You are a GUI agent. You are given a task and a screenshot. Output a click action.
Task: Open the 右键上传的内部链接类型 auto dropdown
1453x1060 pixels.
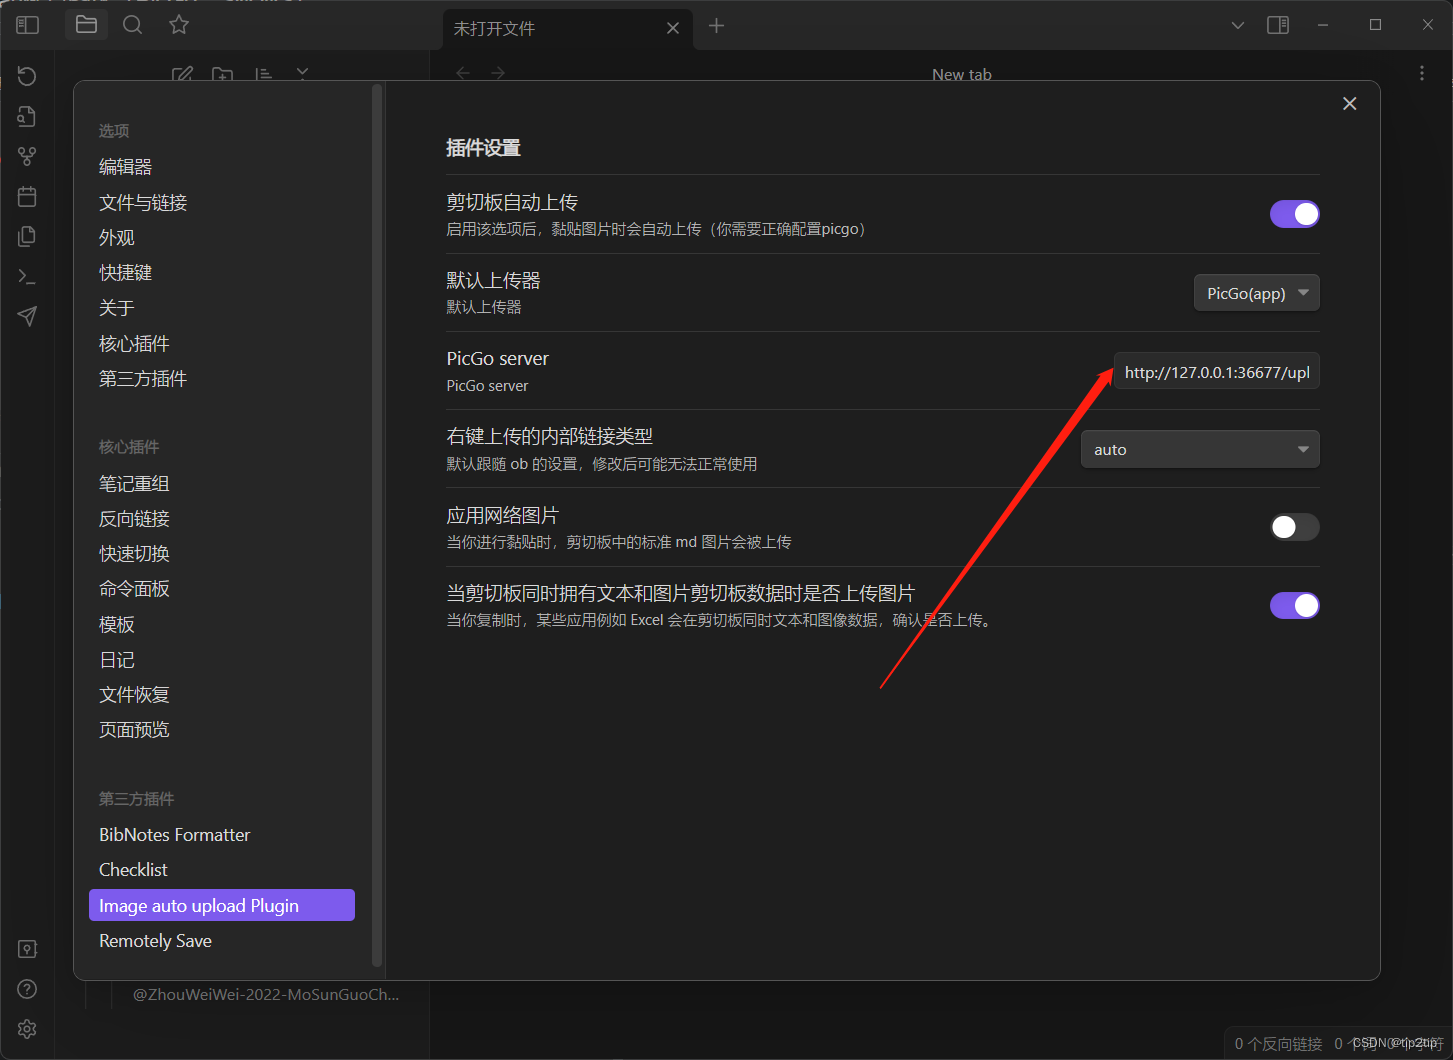[1200, 449]
